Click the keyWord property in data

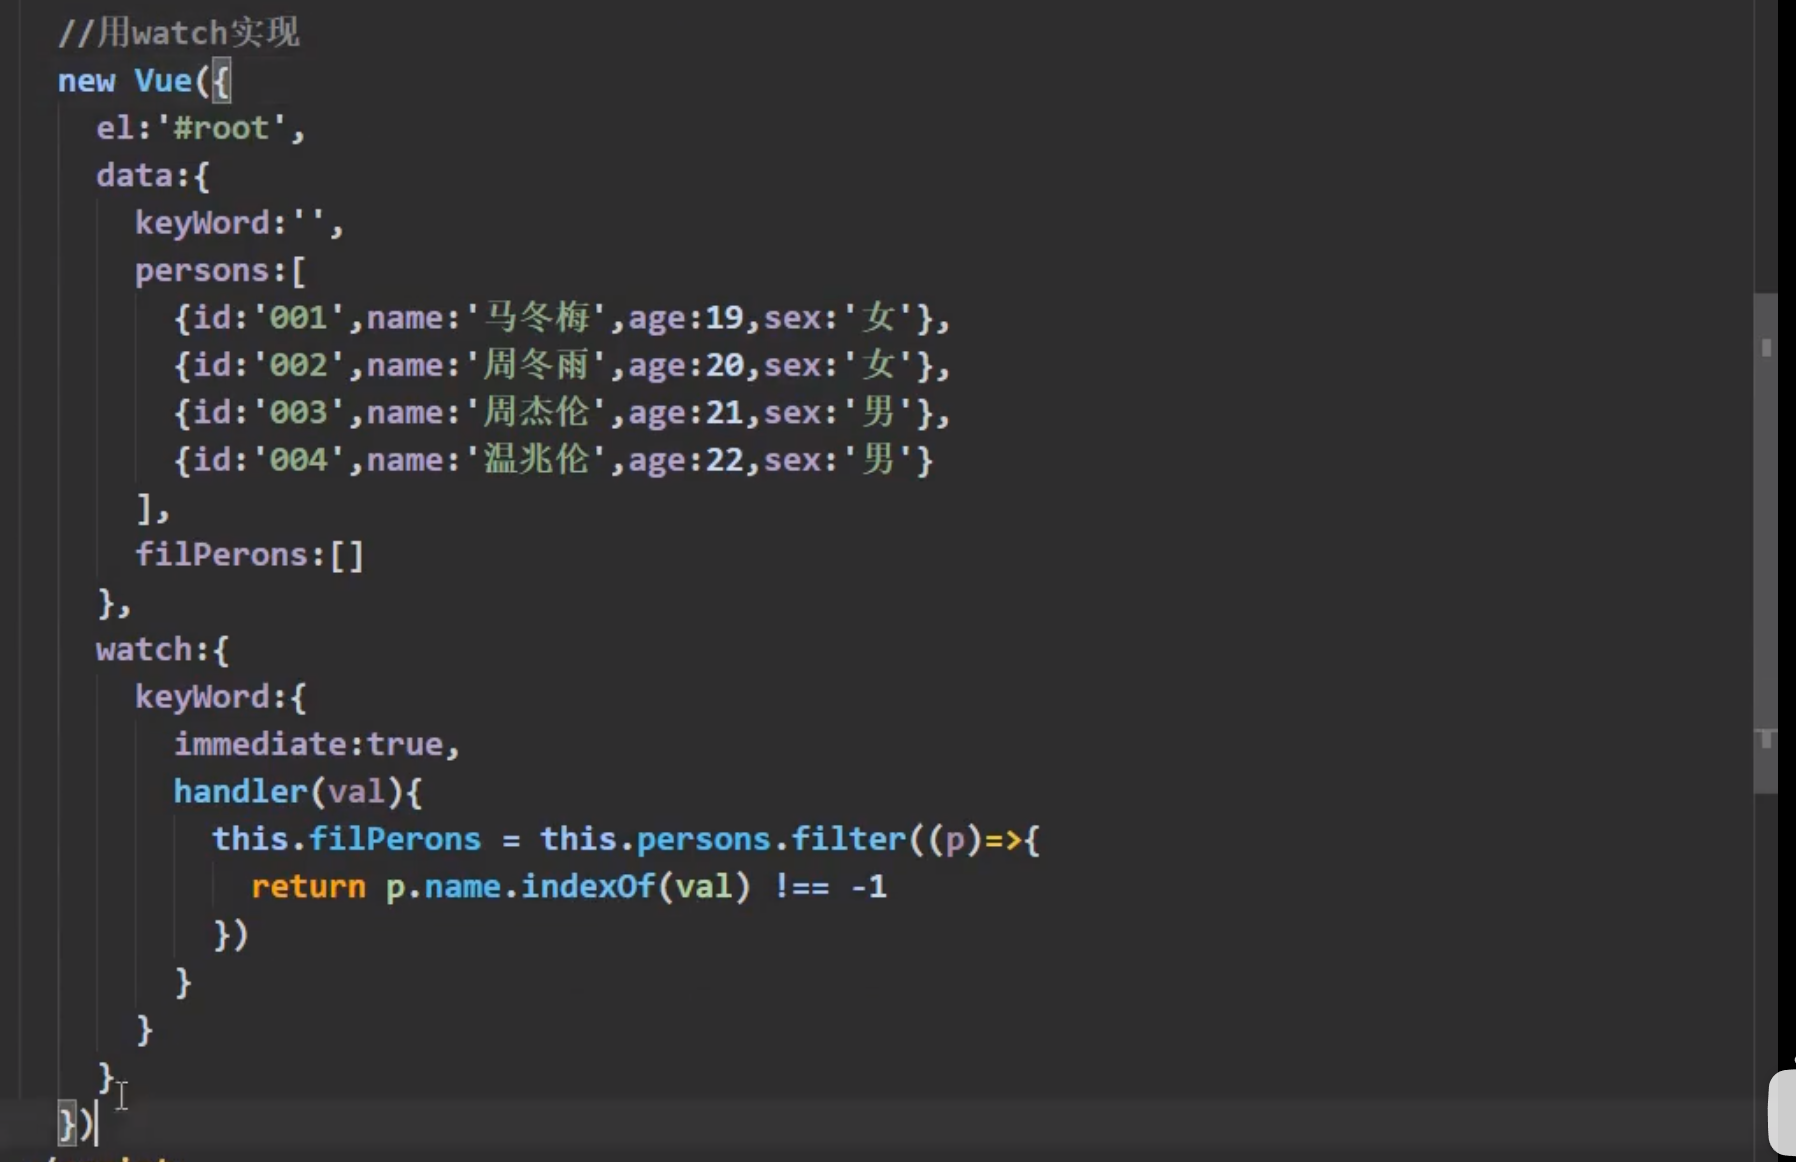203,223
